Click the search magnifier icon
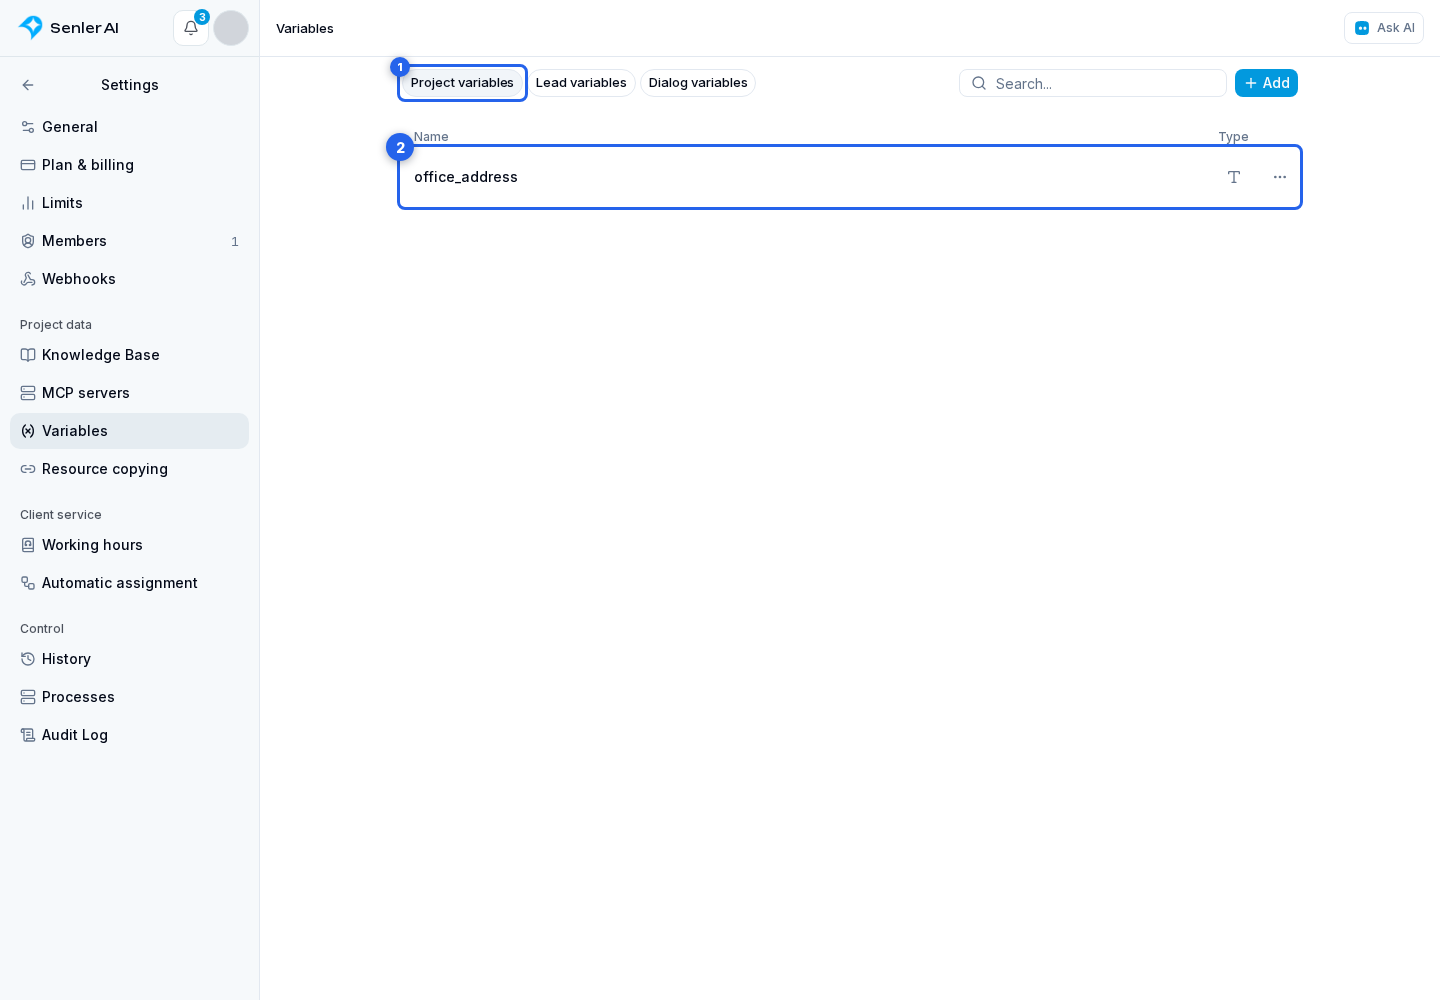1440x1000 pixels. pyautogui.click(x=979, y=83)
